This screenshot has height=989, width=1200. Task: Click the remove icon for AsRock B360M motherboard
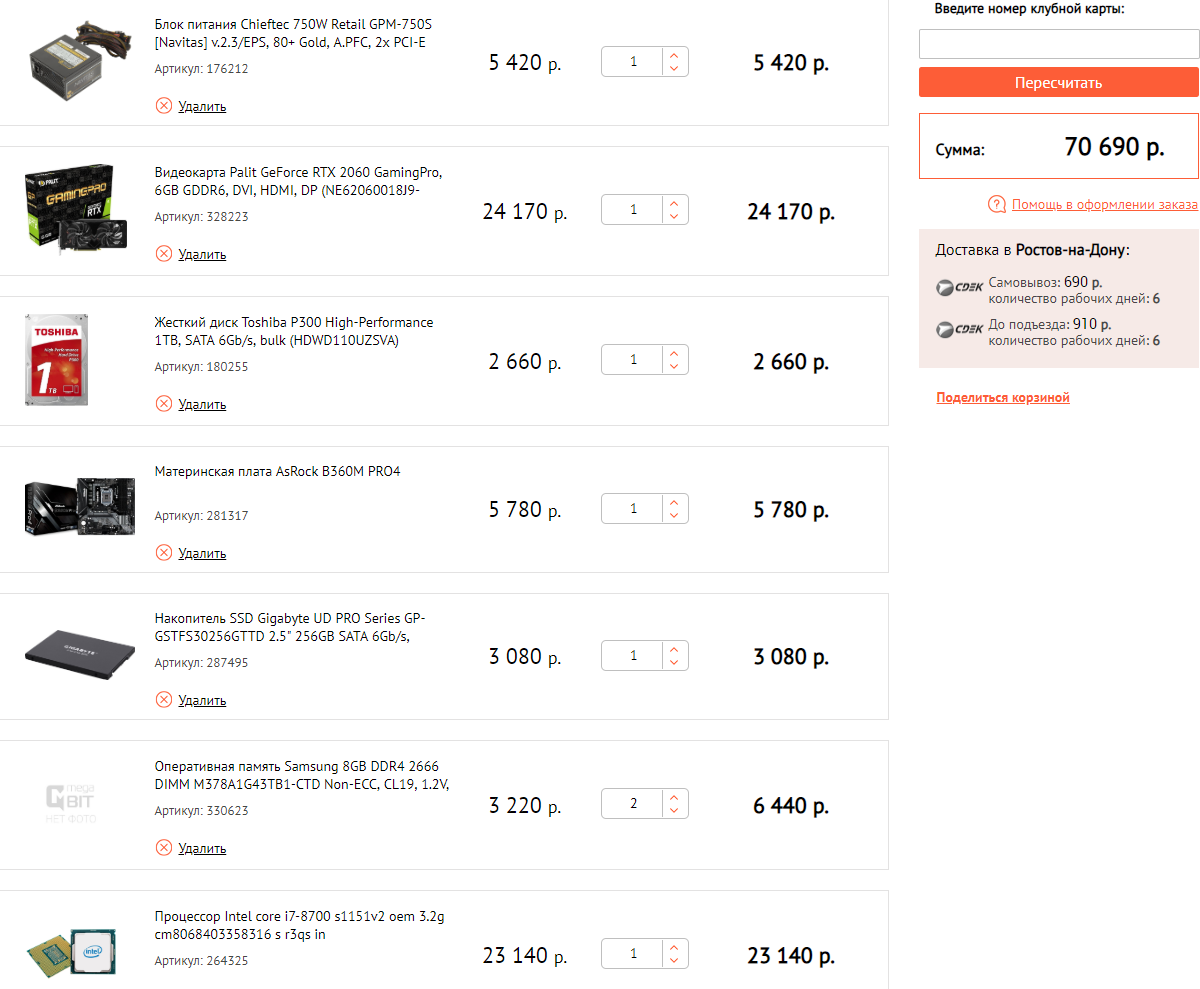tap(164, 553)
